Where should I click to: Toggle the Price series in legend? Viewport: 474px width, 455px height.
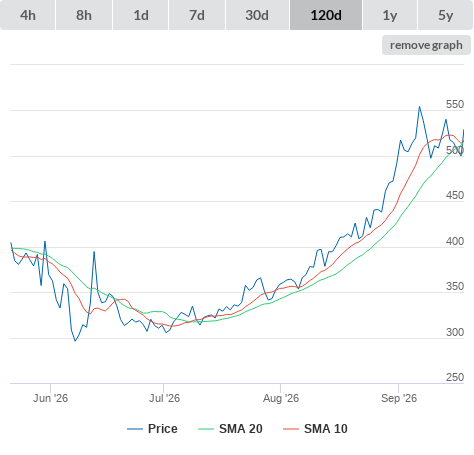point(152,429)
